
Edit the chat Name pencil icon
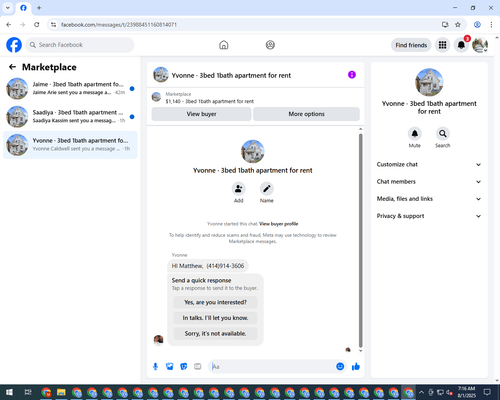coord(267,189)
